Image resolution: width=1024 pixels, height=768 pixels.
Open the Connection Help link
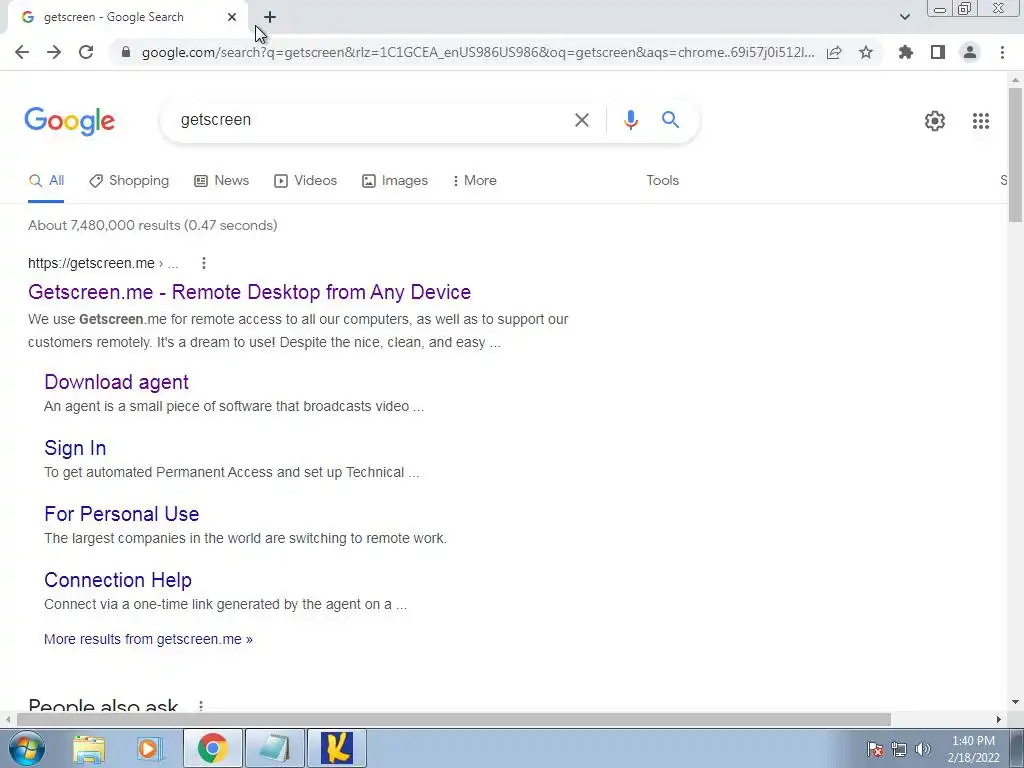pyautogui.click(x=118, y=580)
